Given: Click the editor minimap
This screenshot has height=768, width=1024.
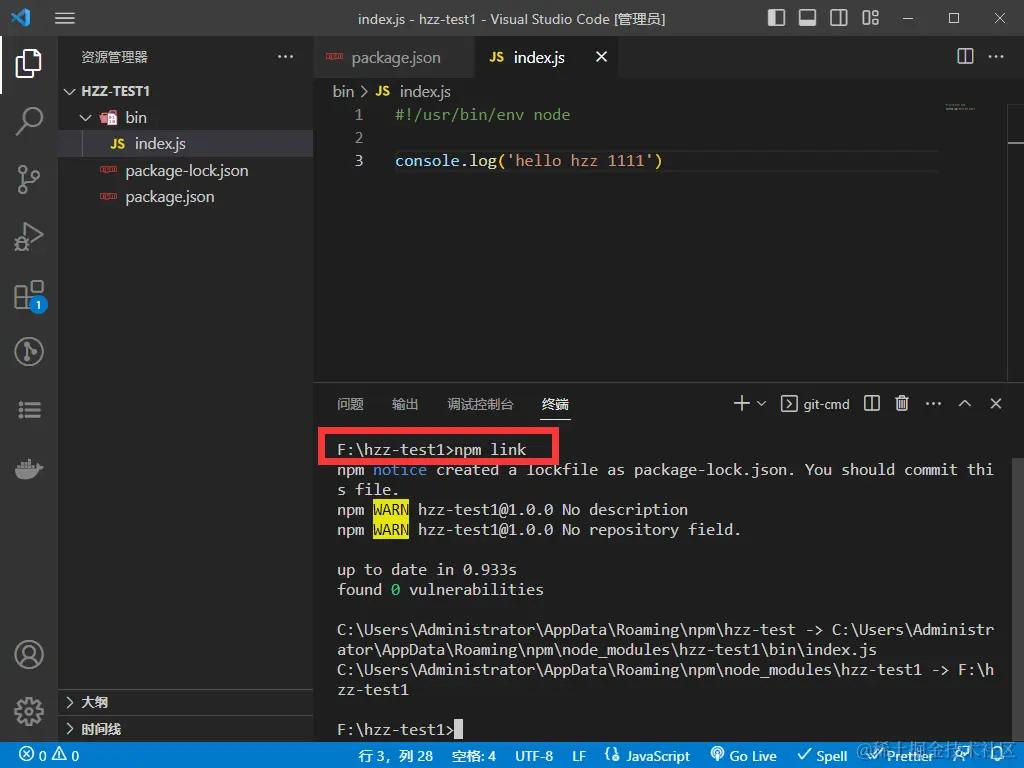Looking at the screenshot, I should point(960,107).
